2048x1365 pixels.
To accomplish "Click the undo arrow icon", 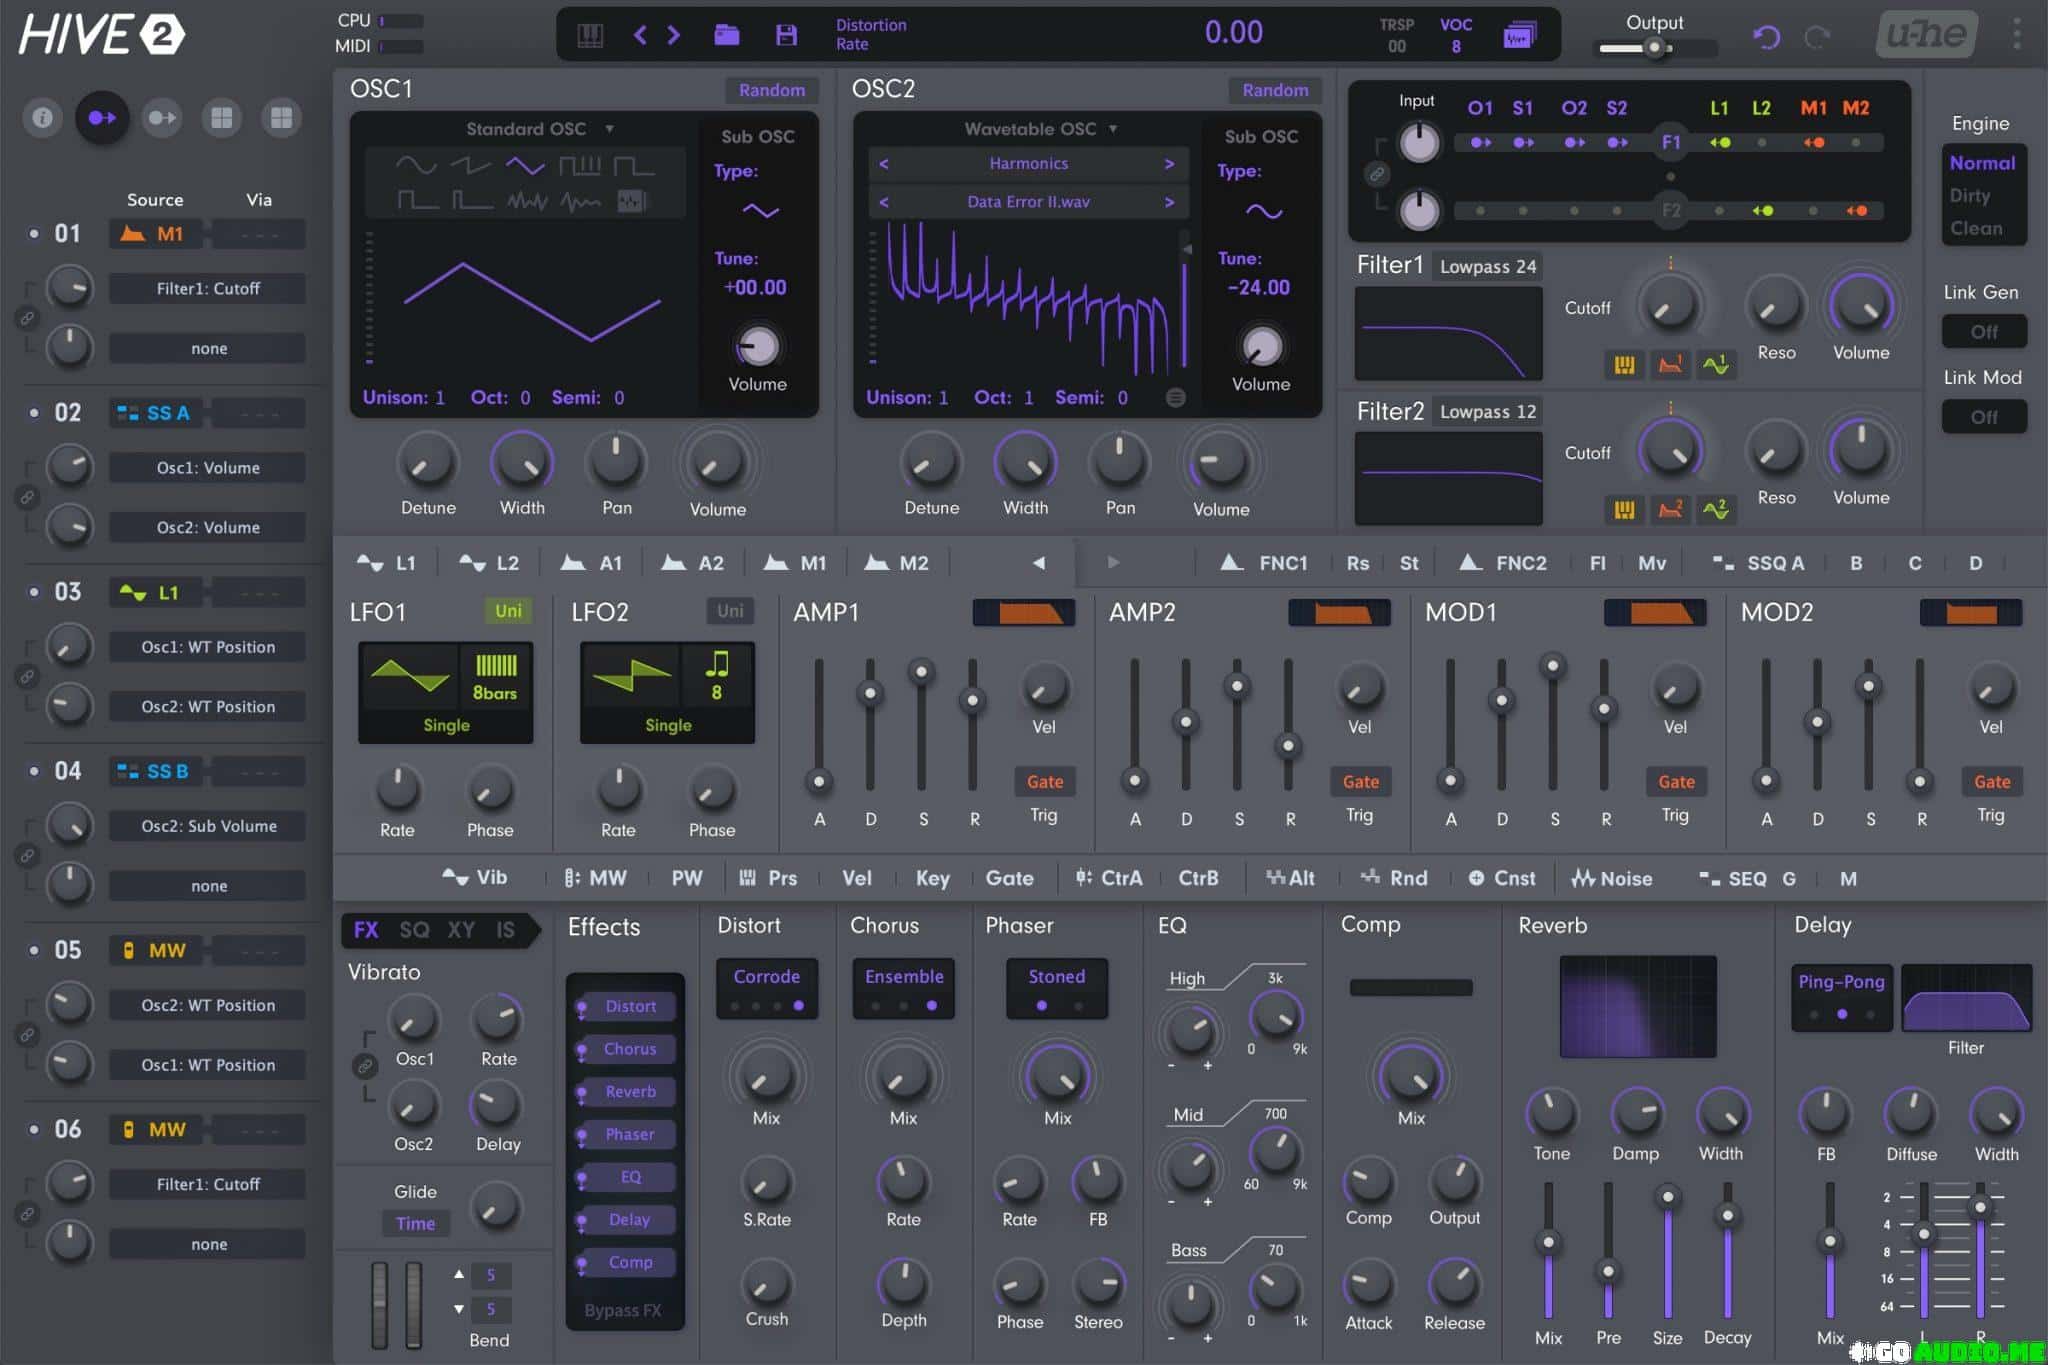I will tap(1767, 37).
